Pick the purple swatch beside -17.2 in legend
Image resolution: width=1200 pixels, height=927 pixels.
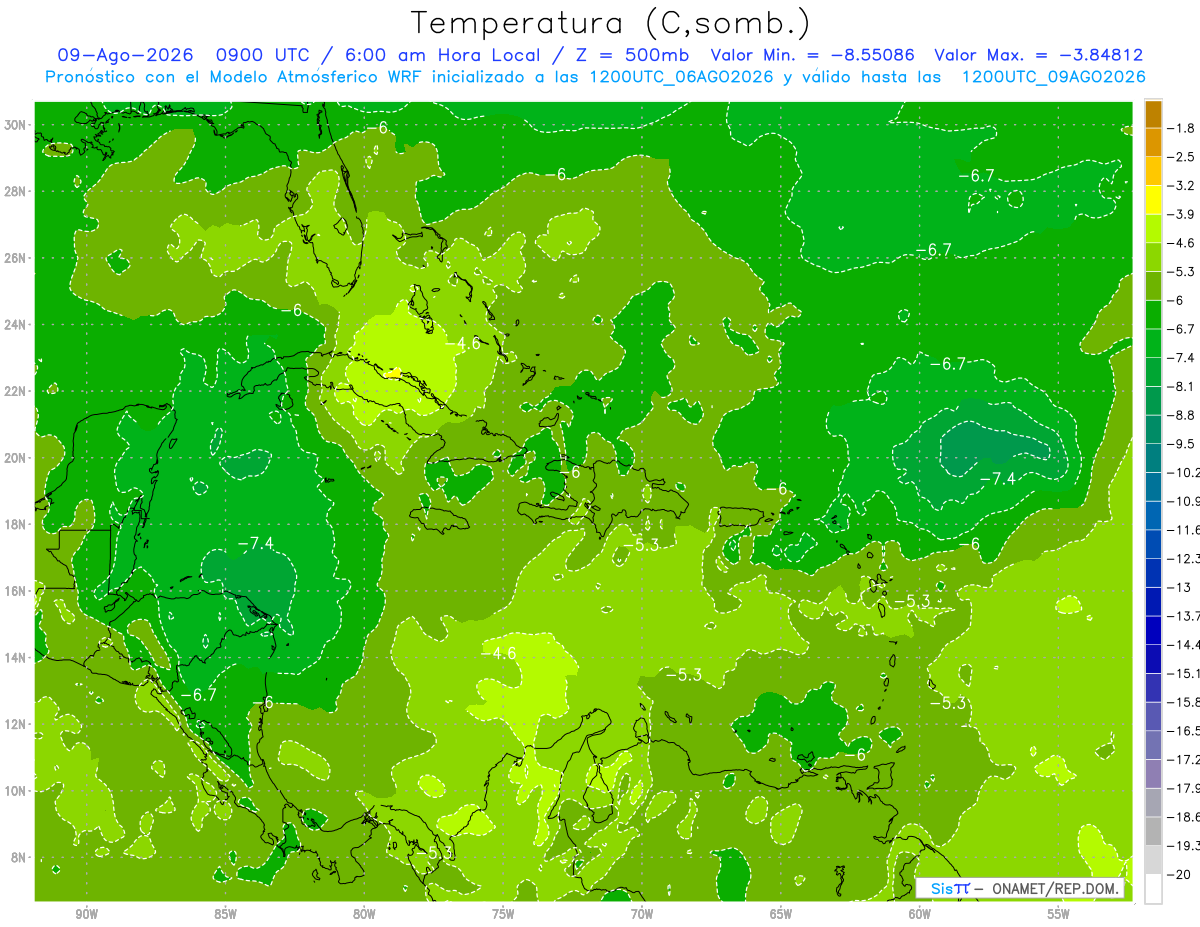tap(1153, 773)
